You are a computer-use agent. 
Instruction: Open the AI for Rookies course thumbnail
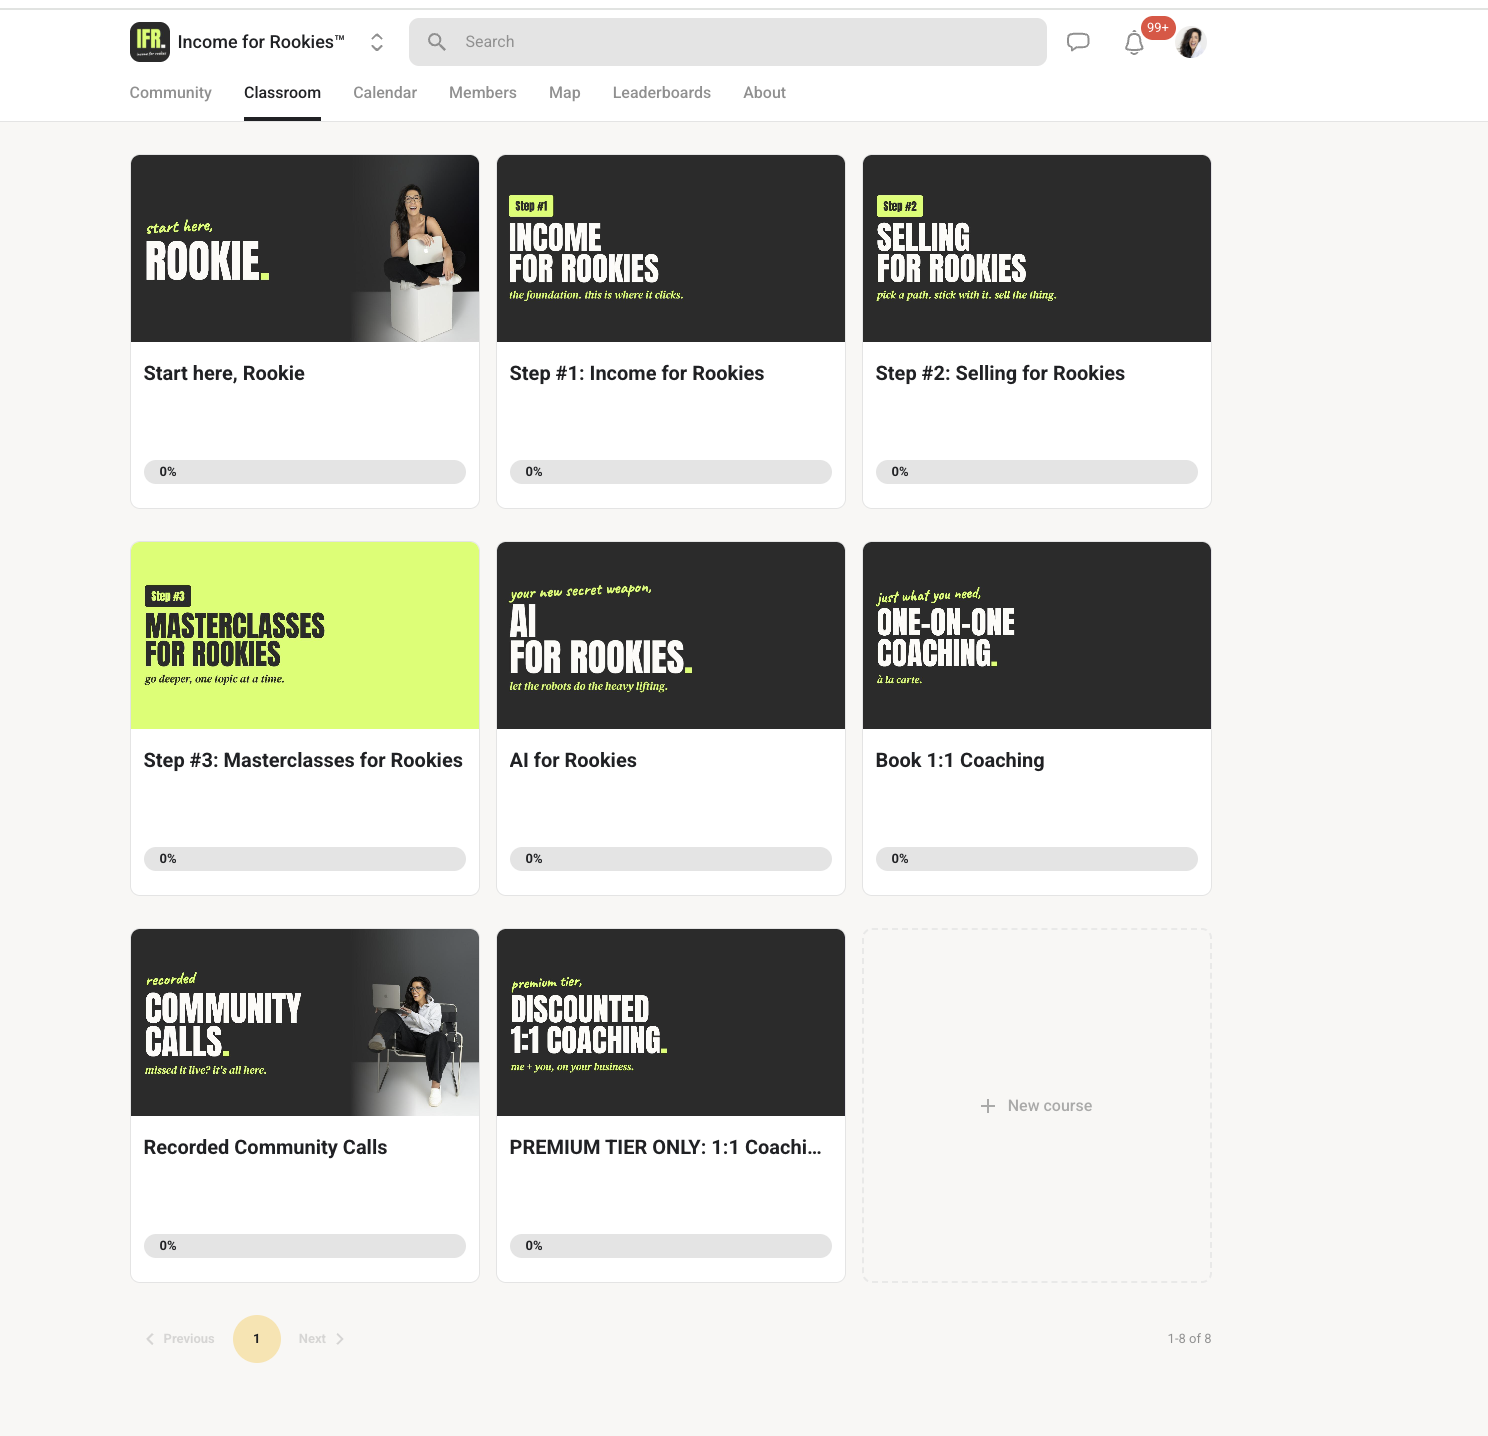671,635
